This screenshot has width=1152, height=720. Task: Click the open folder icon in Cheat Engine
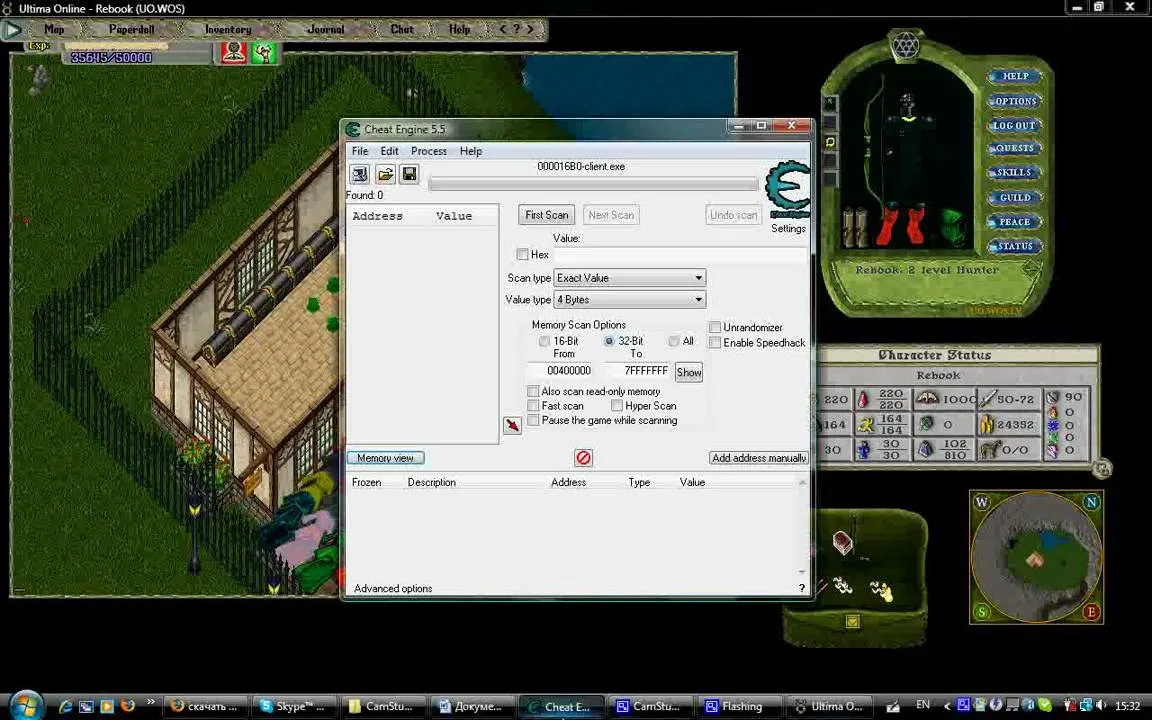click(x=385, y=174)
